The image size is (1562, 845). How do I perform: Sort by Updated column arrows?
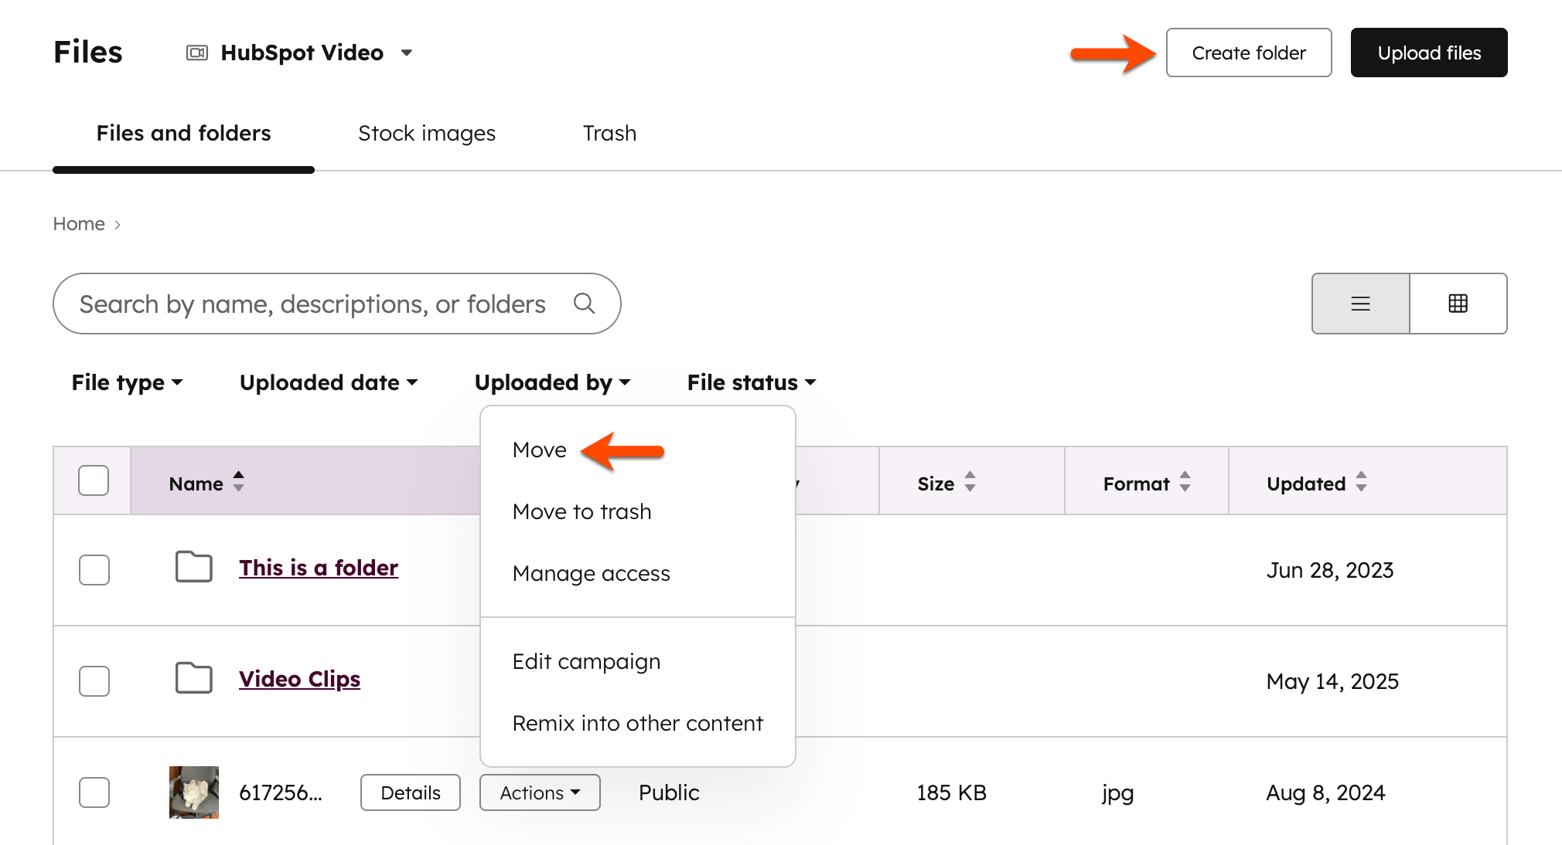pos(1361,482)
